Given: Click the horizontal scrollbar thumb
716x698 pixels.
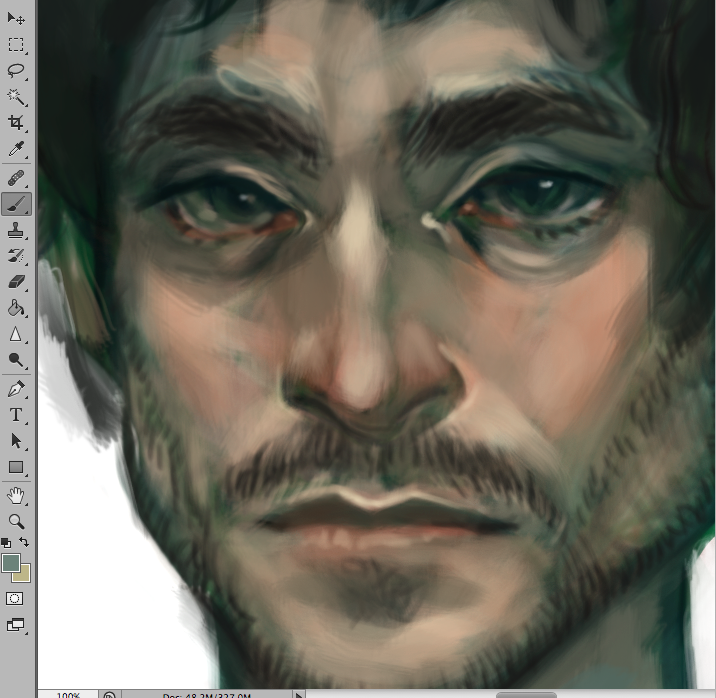Looking at the screenshot, I should pyautogui.click(x=526, y=695).
